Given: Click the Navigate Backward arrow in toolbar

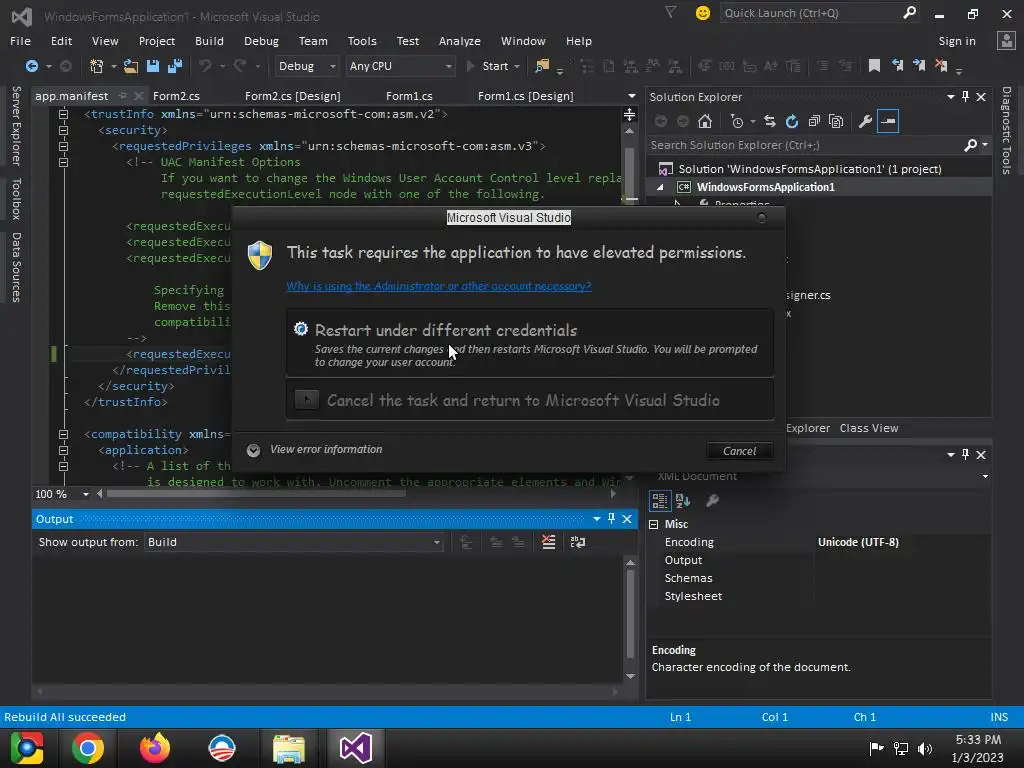Looking at the screenshot, I should [31, 66].
